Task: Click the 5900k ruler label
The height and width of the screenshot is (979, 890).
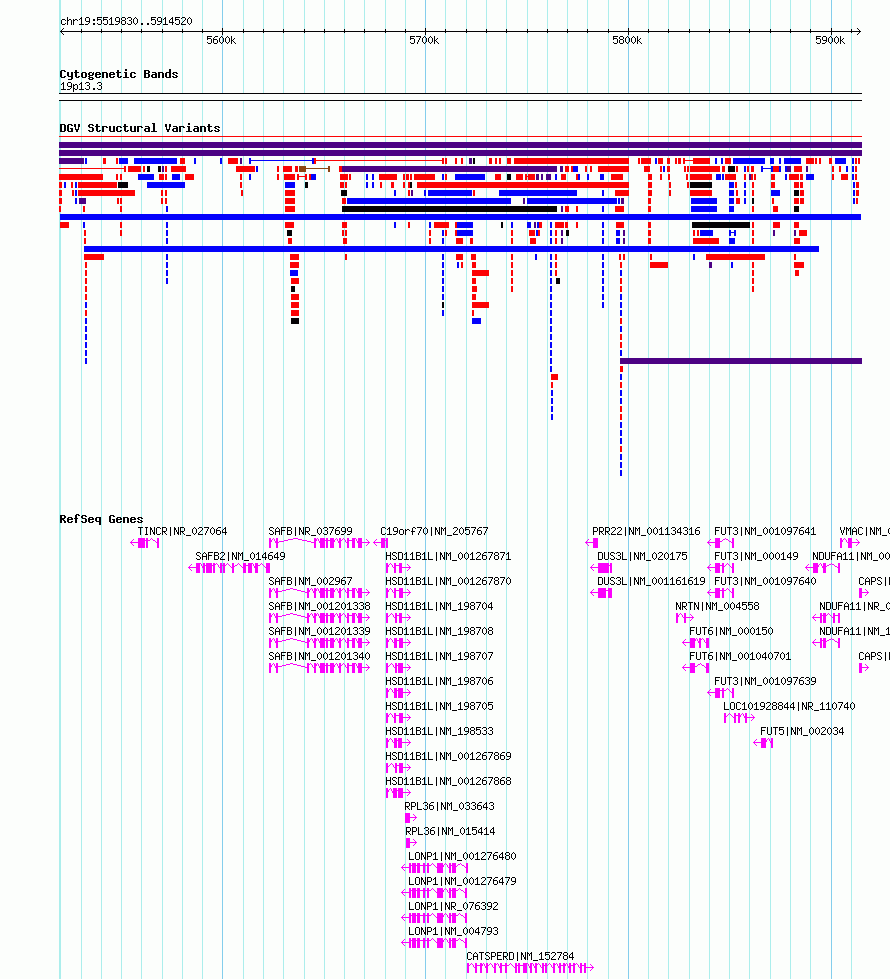Action: 830,41
